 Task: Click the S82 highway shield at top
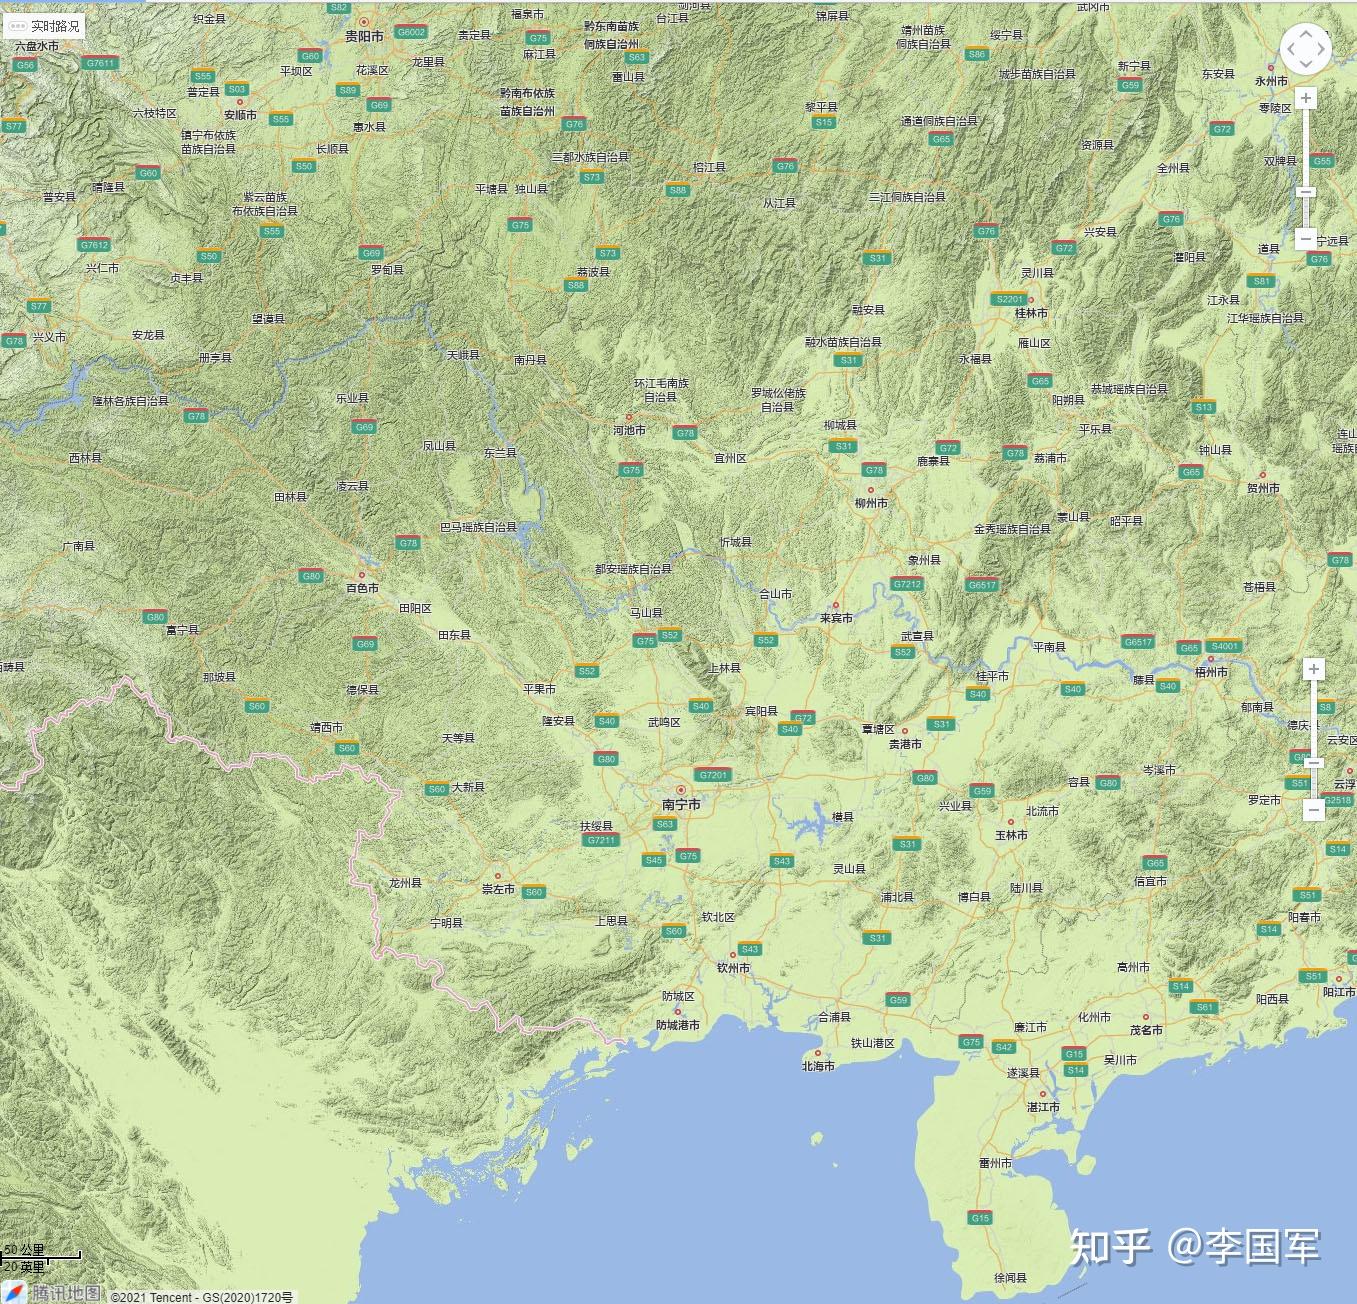click(x=338, y=7)
